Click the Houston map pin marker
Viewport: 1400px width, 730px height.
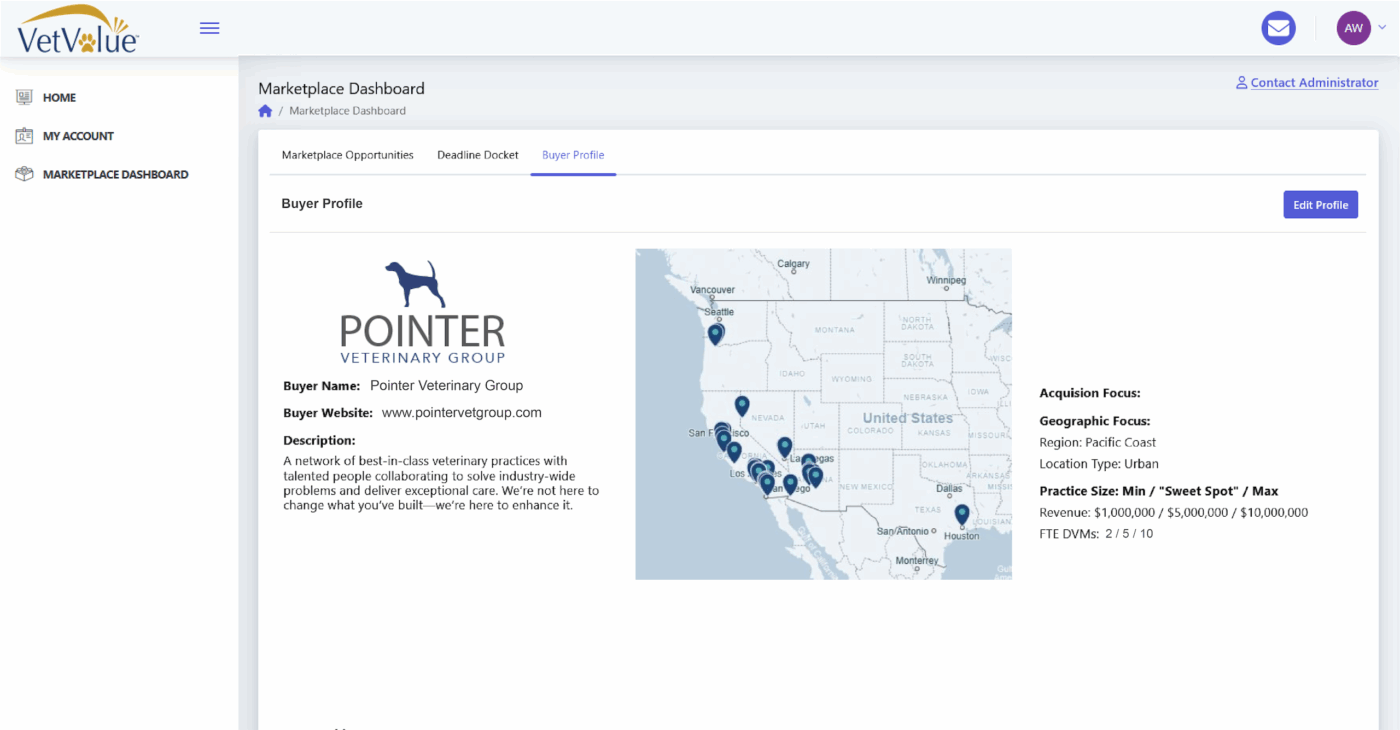pyautogui.click(x=962, y=514)
